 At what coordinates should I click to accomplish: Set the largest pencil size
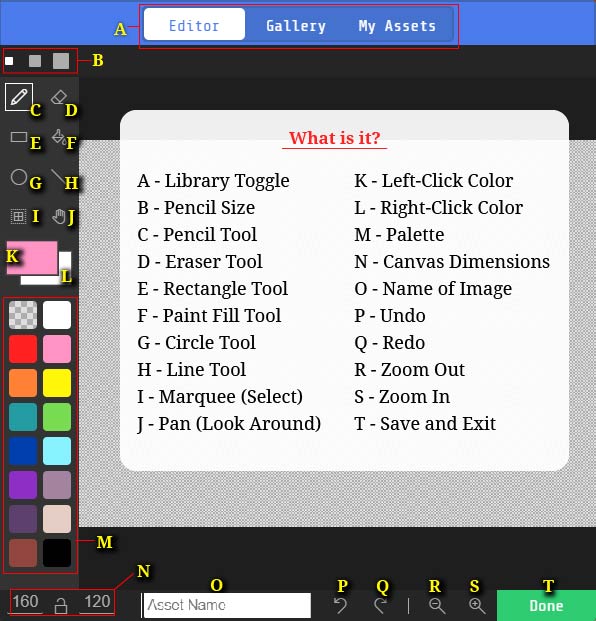pyautogui.click(x=61, y=61)
